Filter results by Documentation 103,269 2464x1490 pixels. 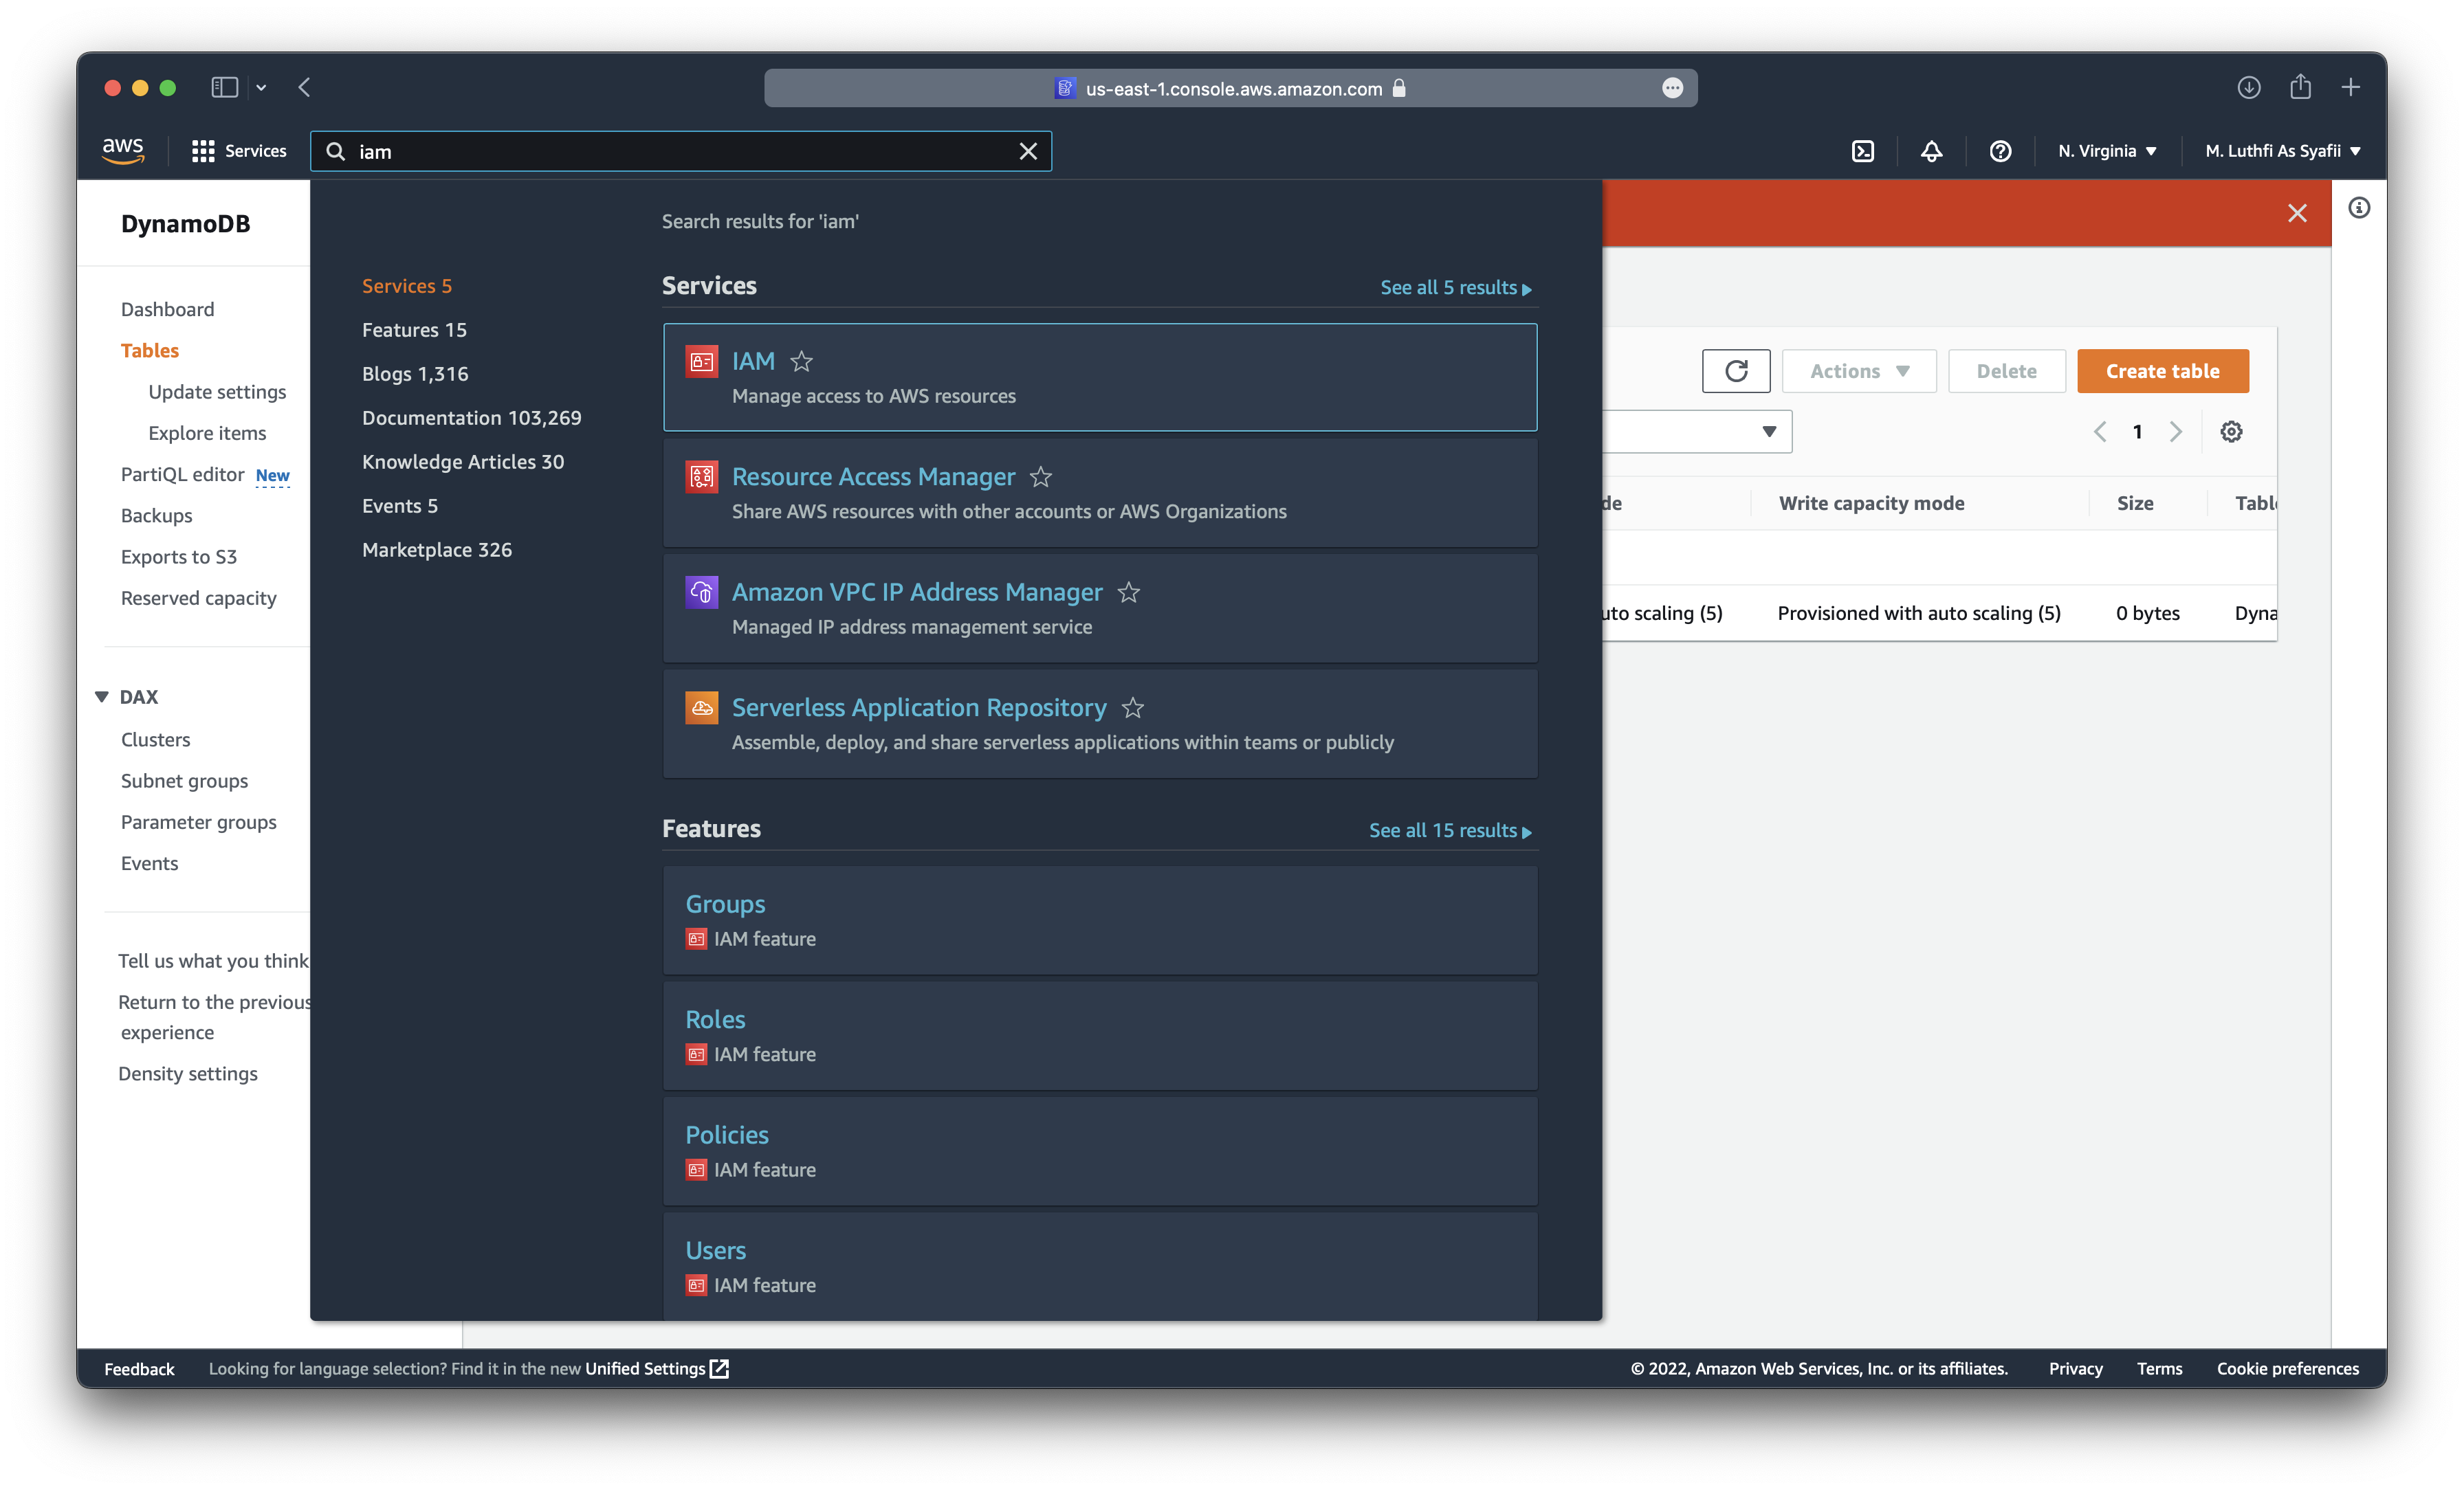[x=472, y=418]
